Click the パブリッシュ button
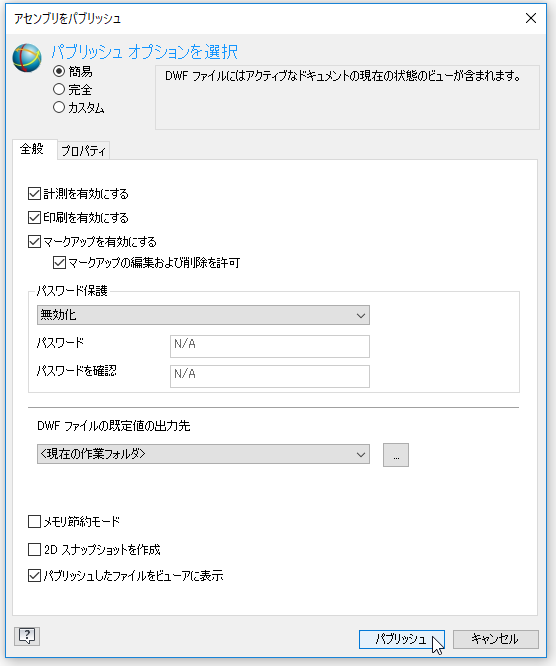This screenshot has height=666, width=556. [401, 639]
